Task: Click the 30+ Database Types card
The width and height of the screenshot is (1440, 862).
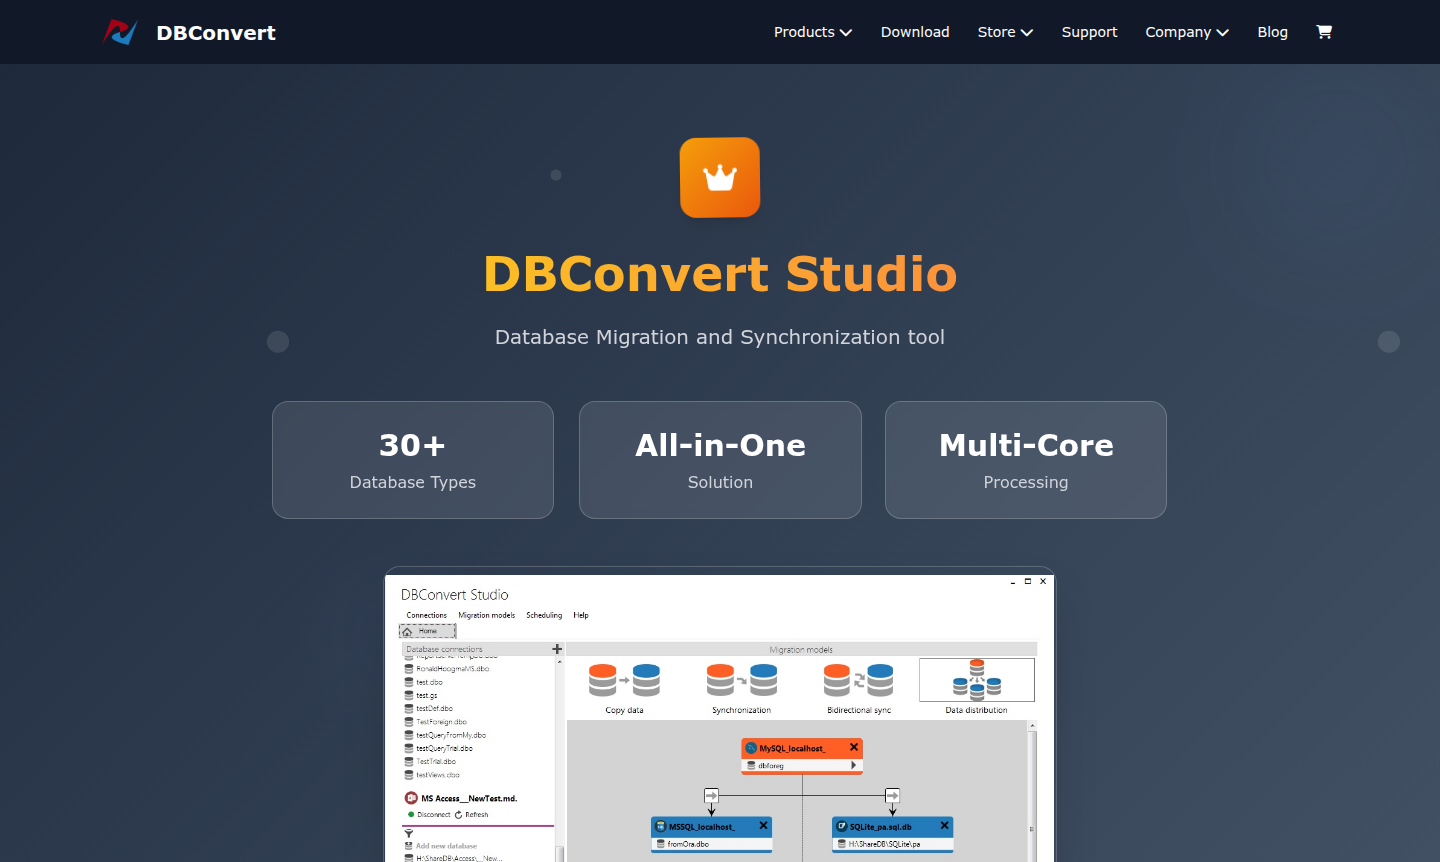Action: point(413,460)
